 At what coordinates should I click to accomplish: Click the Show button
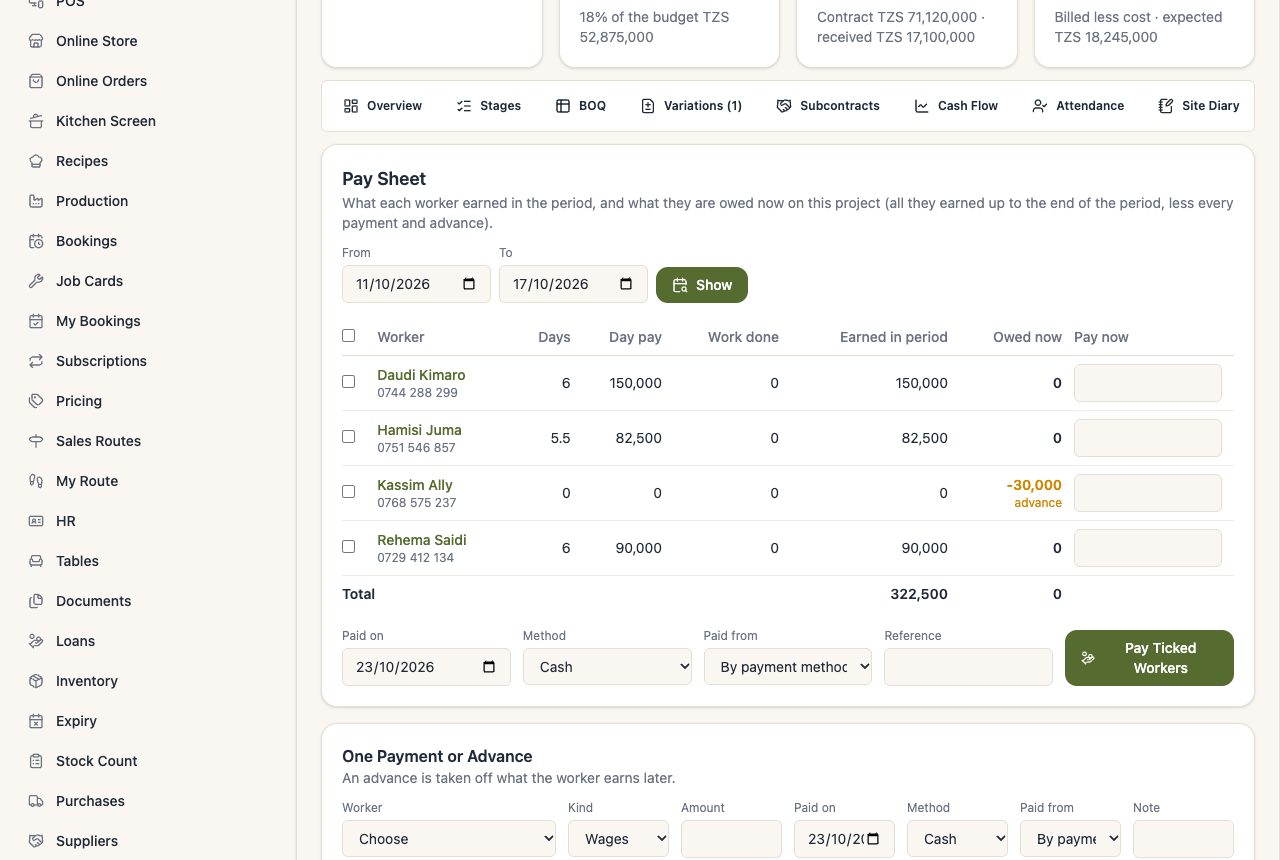point(702,285)
